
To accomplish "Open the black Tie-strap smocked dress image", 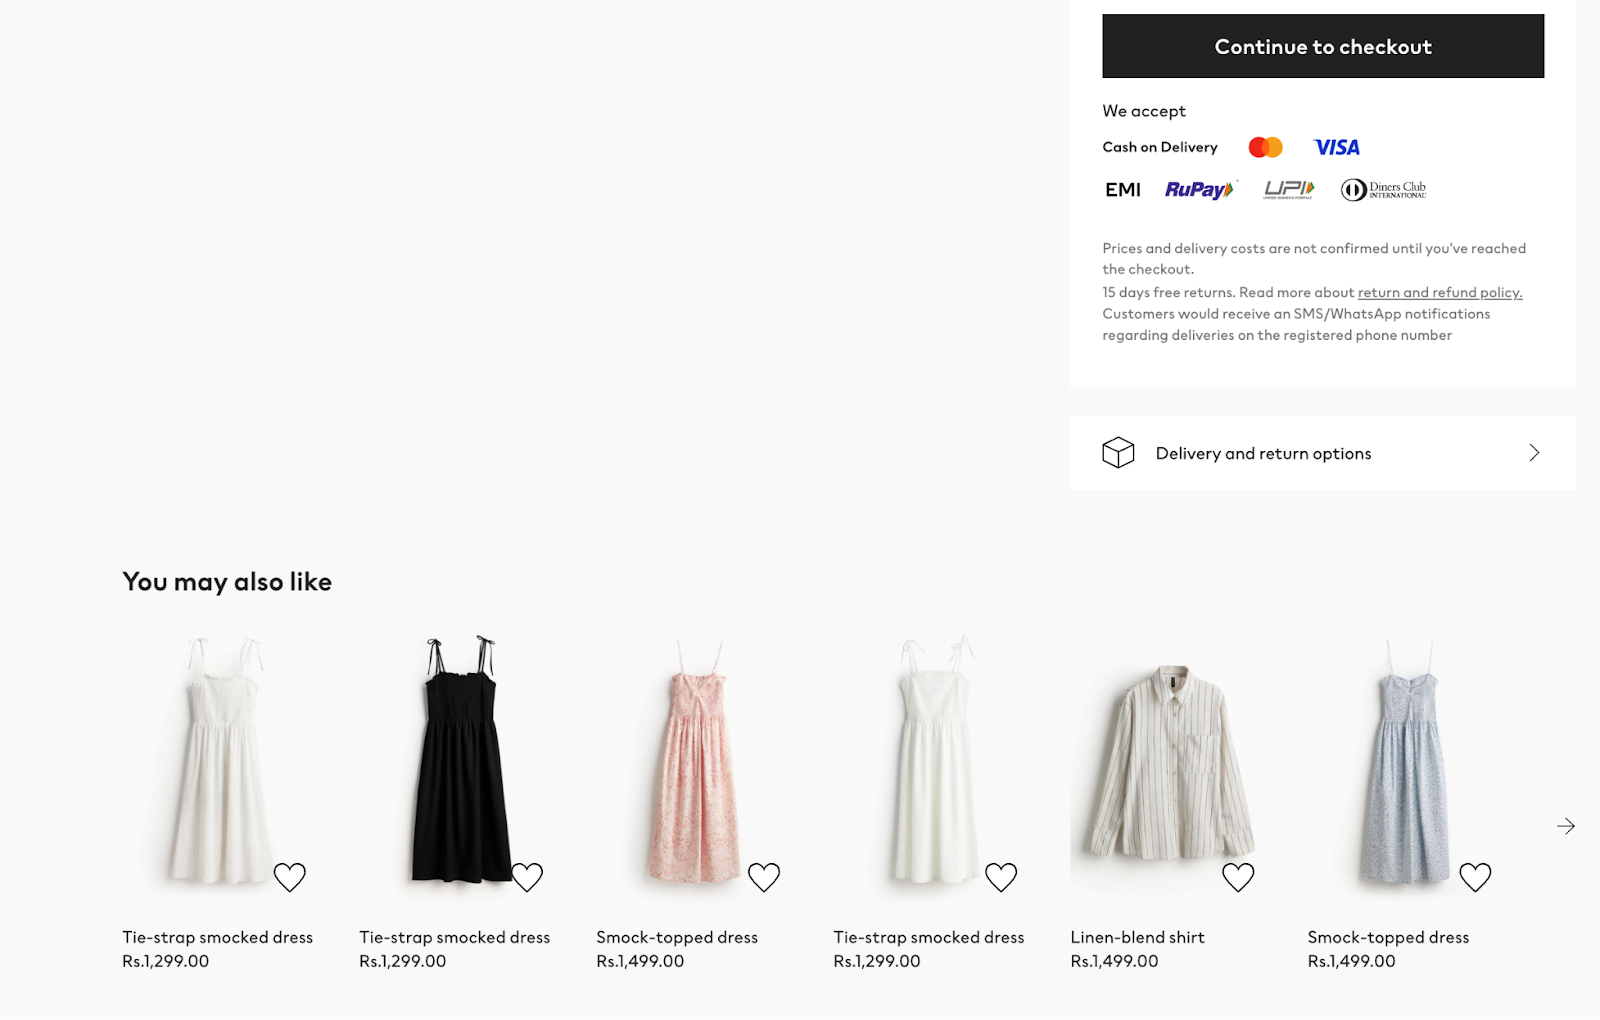I will (x=460, y=760).
